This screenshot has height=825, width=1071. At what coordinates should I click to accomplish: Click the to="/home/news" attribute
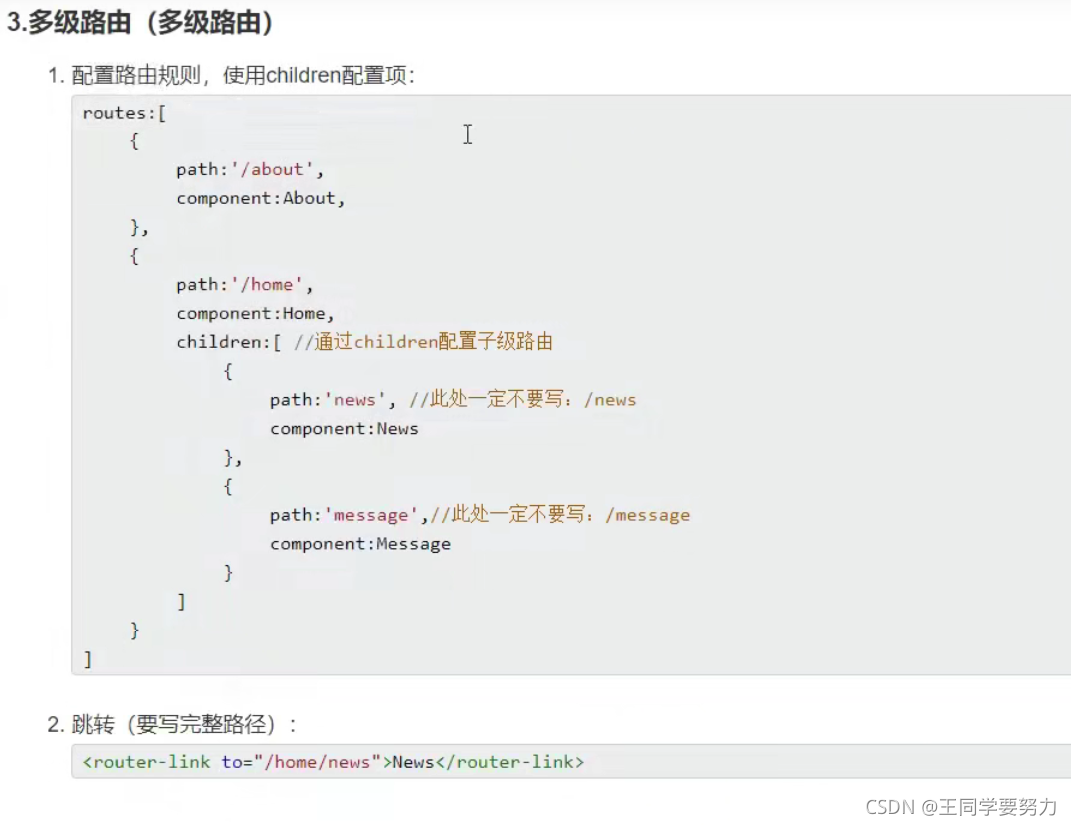(x=301, y=762)
